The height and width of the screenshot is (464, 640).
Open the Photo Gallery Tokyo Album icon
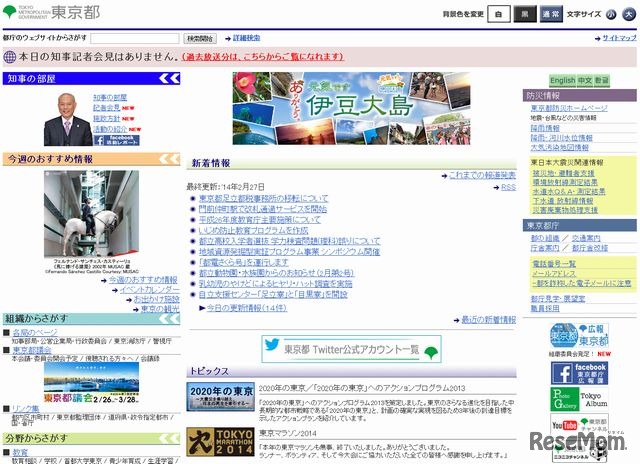[579, 399]
